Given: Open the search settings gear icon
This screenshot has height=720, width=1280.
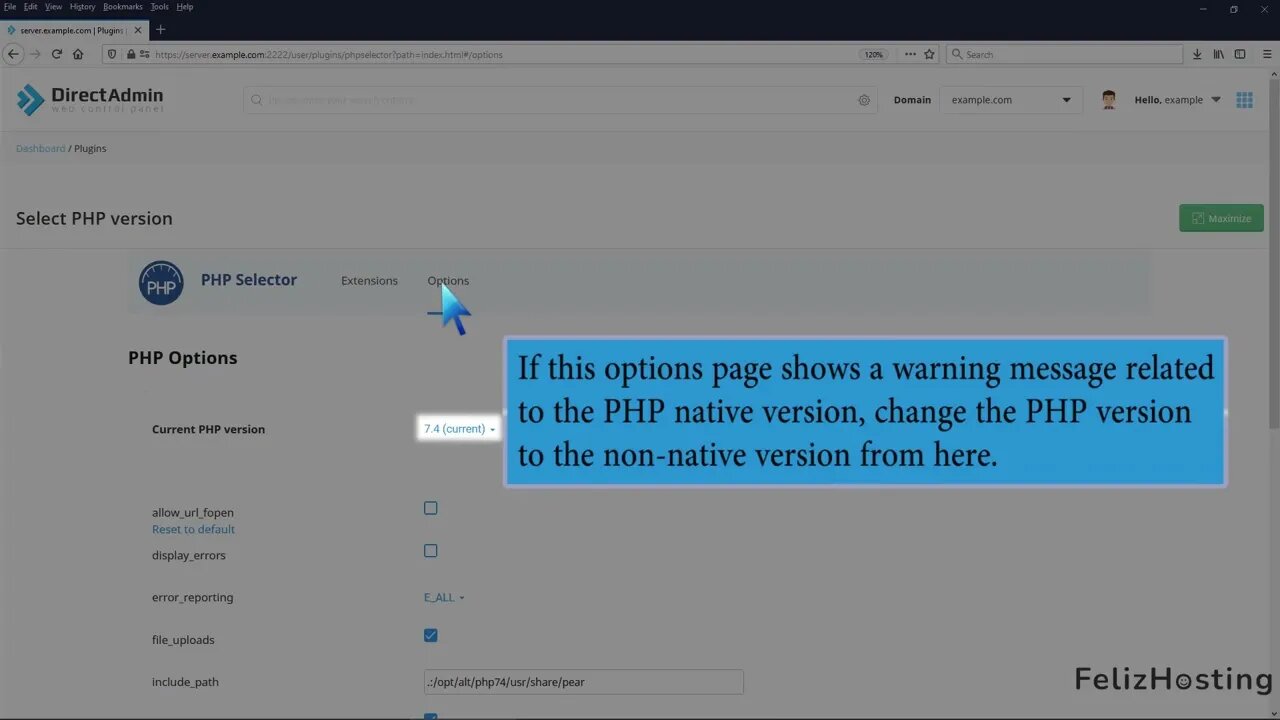Looking at the screenshot, I should [x=864, y=100].
